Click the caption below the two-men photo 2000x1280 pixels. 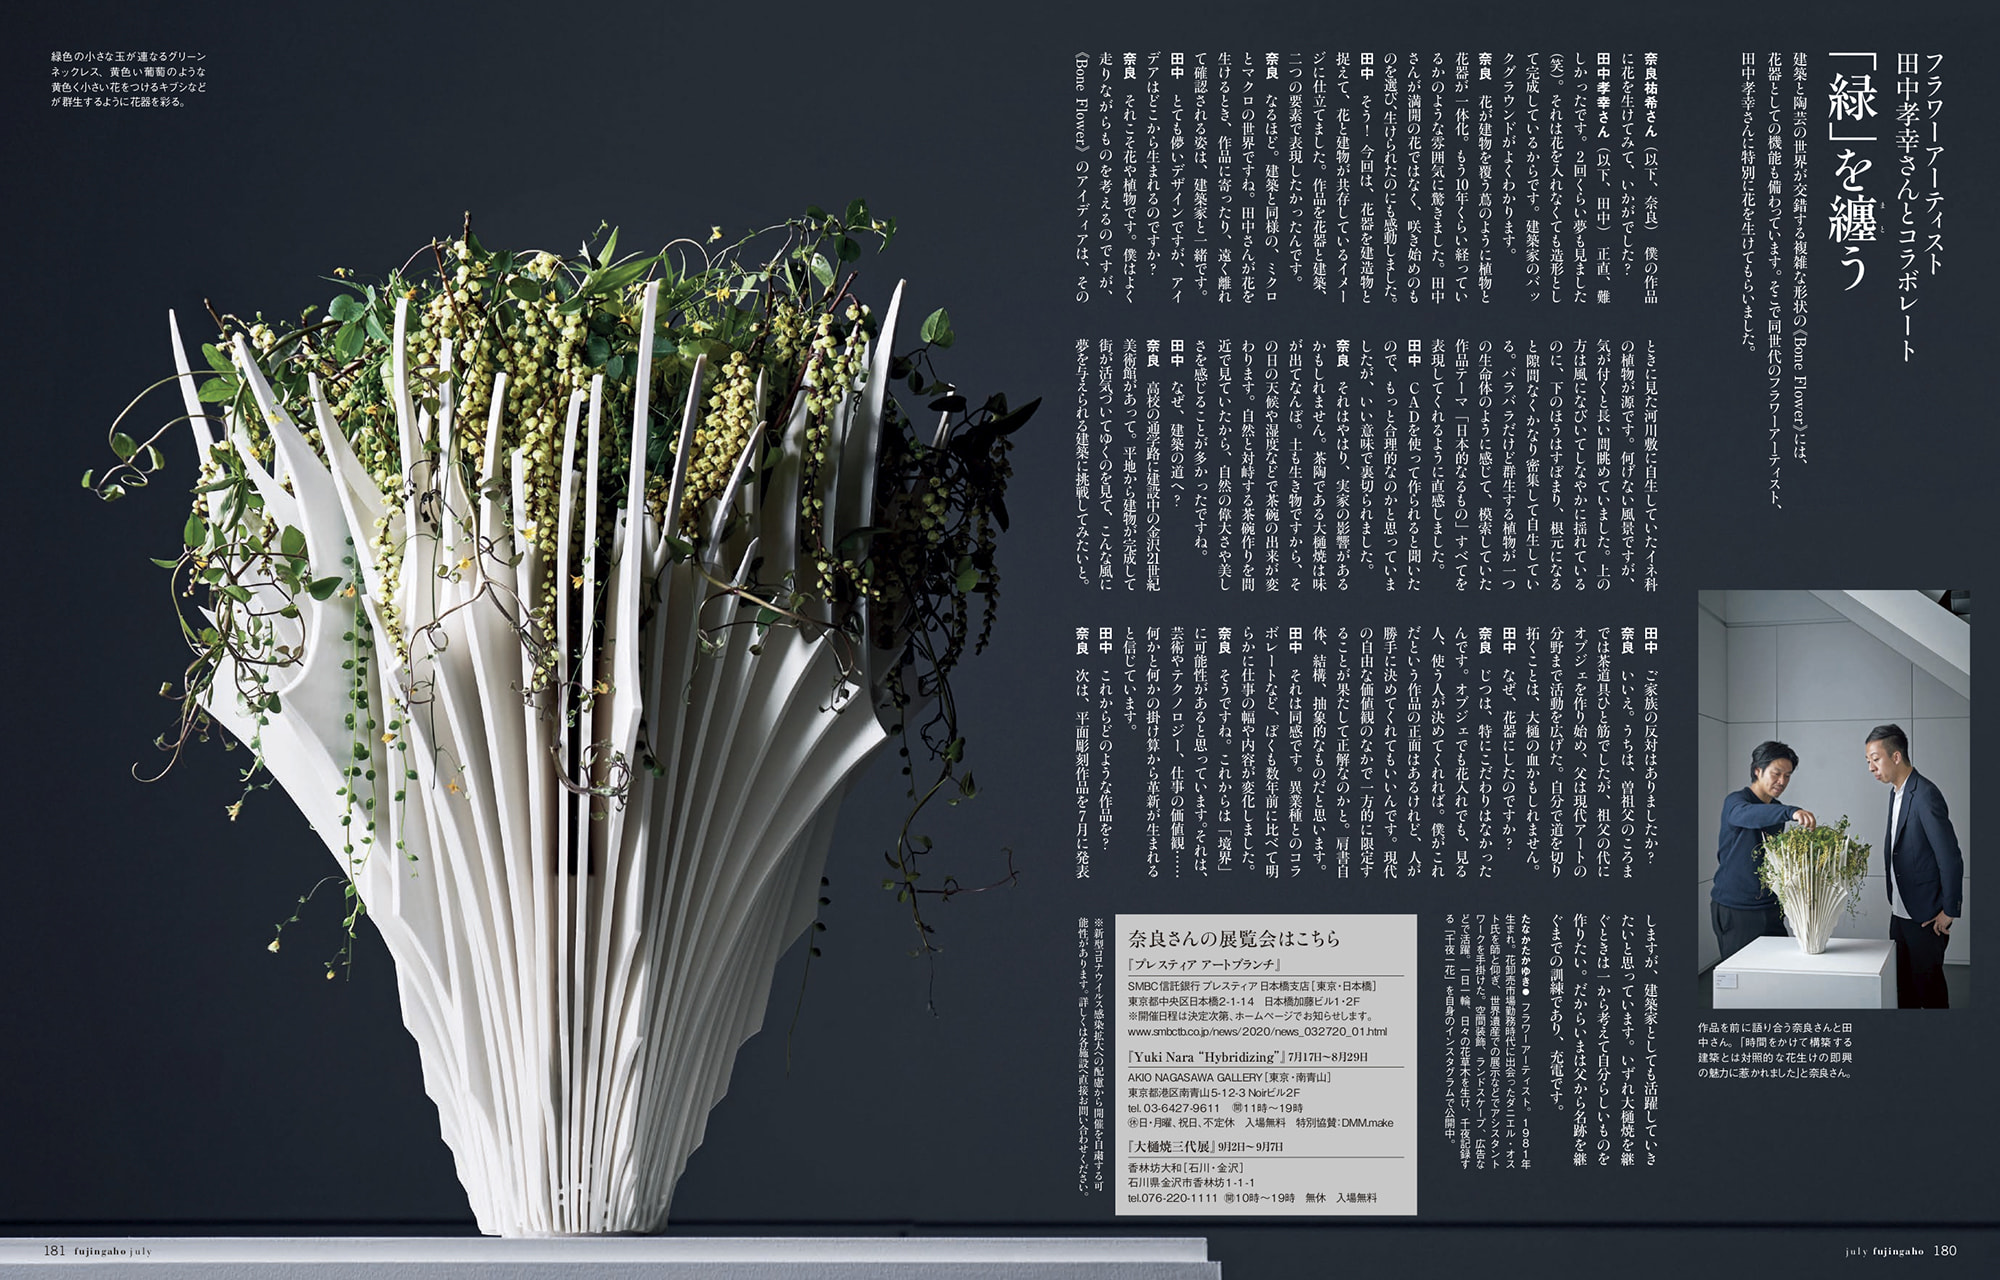(x=1775, y=1050)
